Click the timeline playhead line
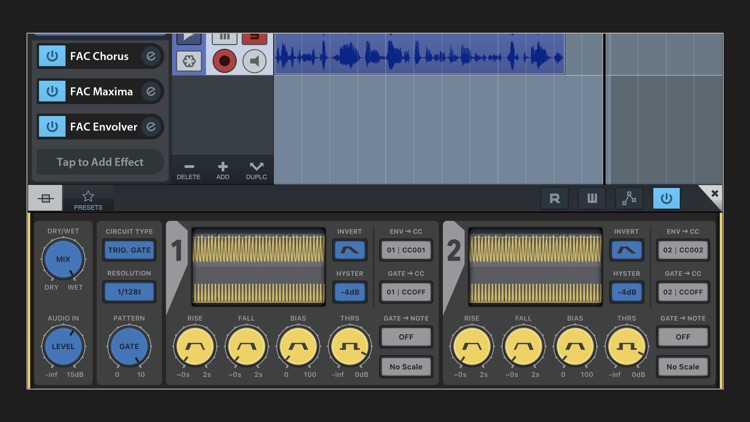Screen dimensions: 750x422 click(x=604, y=109)
